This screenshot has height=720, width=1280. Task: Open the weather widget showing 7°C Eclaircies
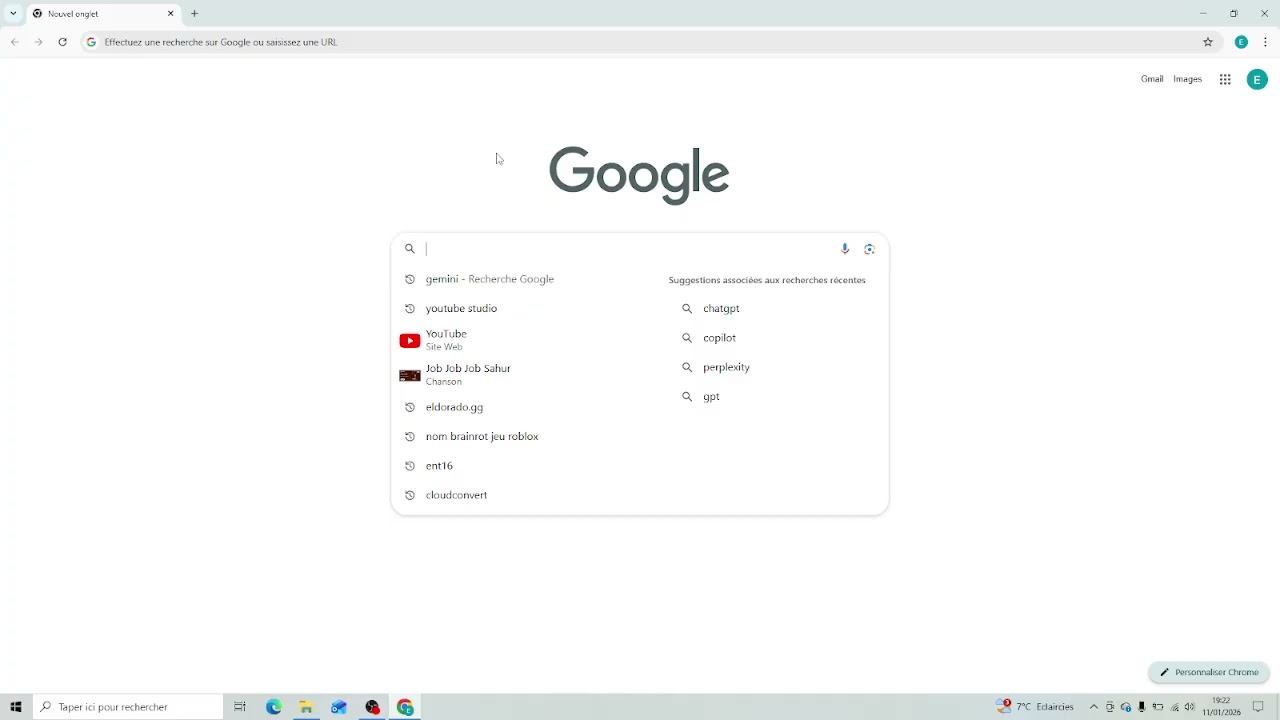(1036, 707)
